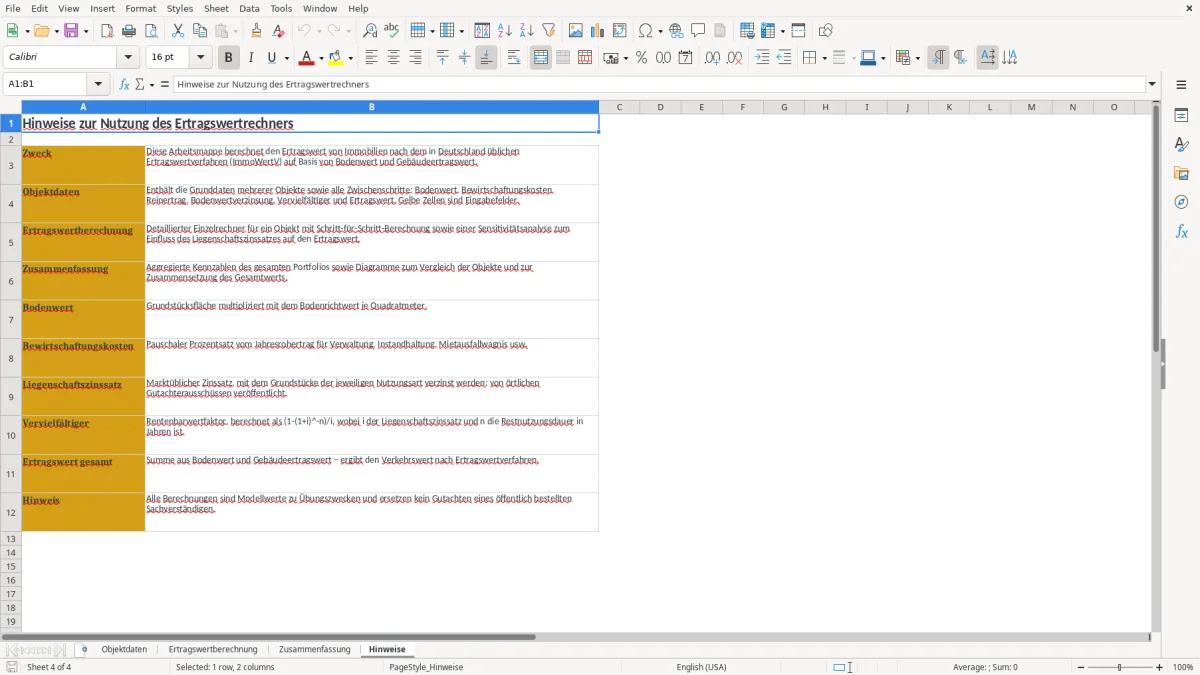Screen dimensions: 1200x675
Task: Add a decimal place icon
Action: click(x=712, y=58)
